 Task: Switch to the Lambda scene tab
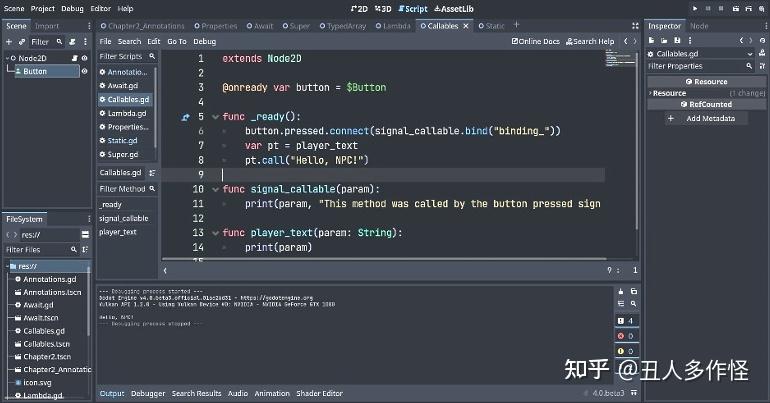393,26
